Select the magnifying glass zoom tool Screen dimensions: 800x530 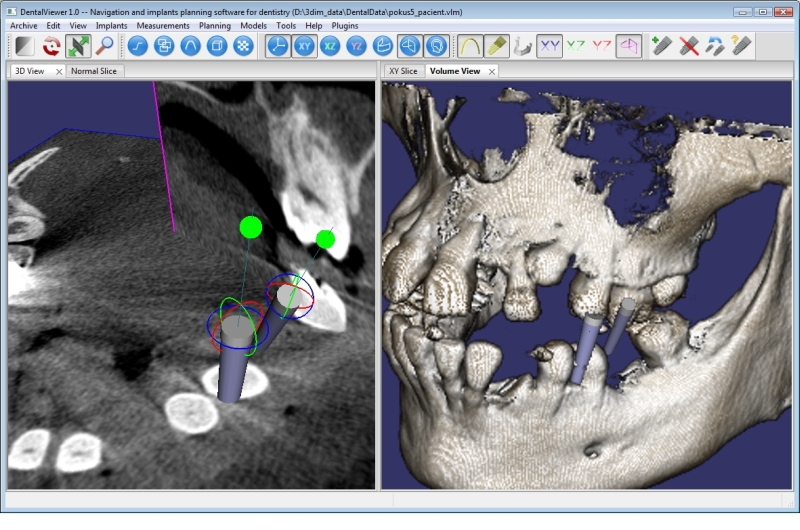click(105, 46)
